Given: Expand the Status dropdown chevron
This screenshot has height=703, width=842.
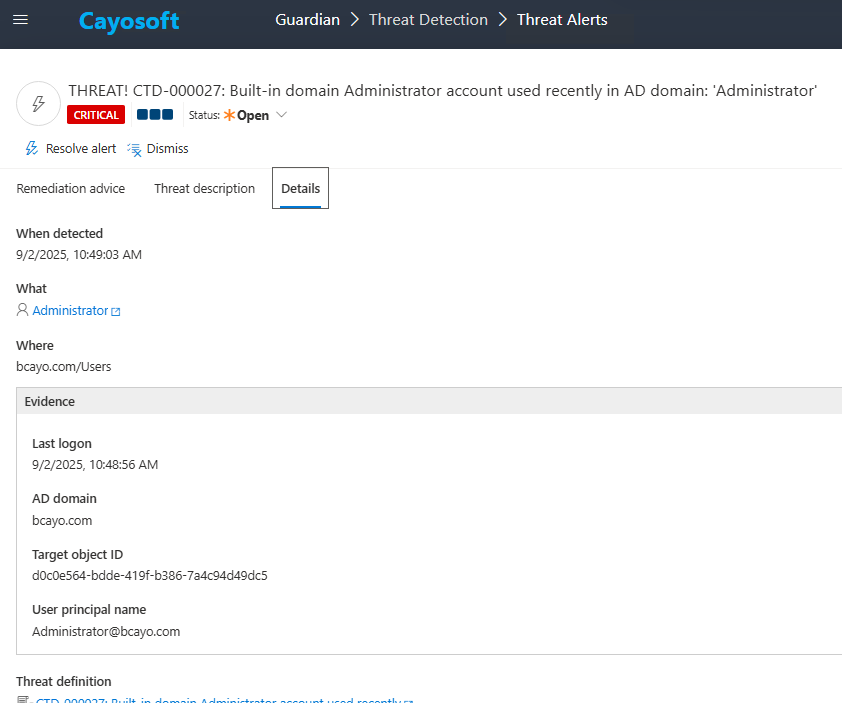Looking at the screenshot, I should (x=281, y=115).
